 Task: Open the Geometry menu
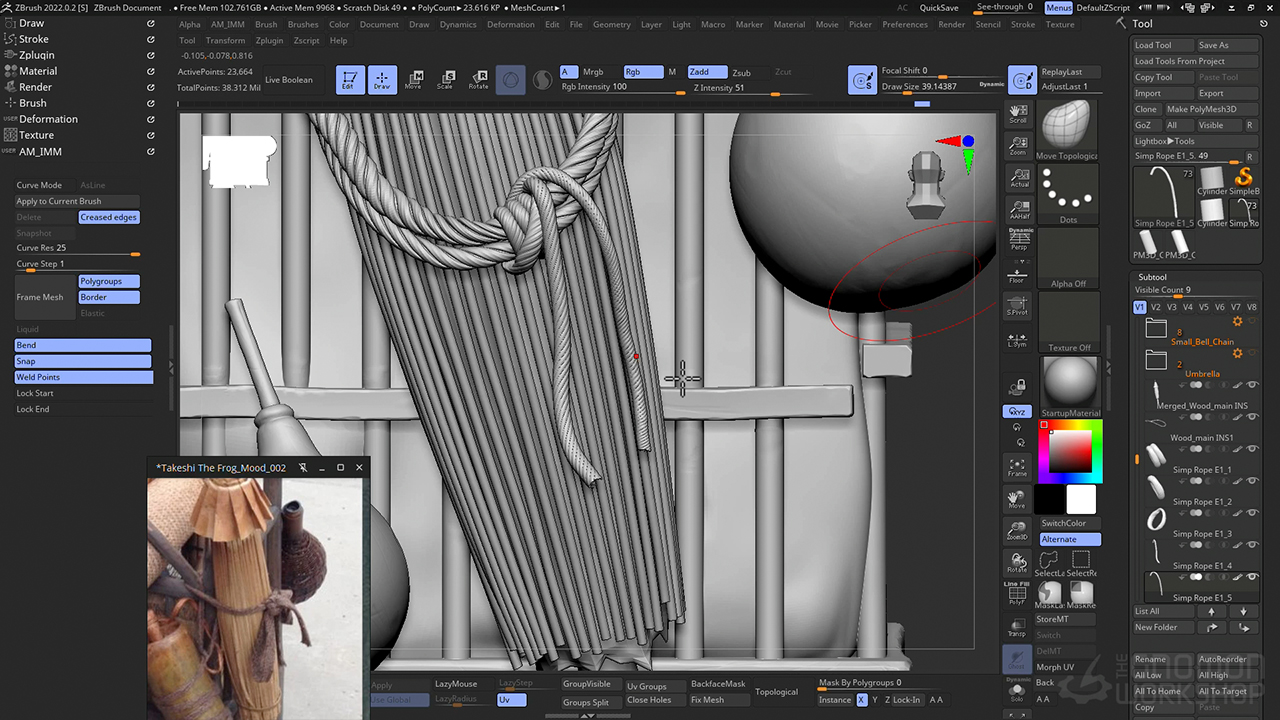coord(611,24)
